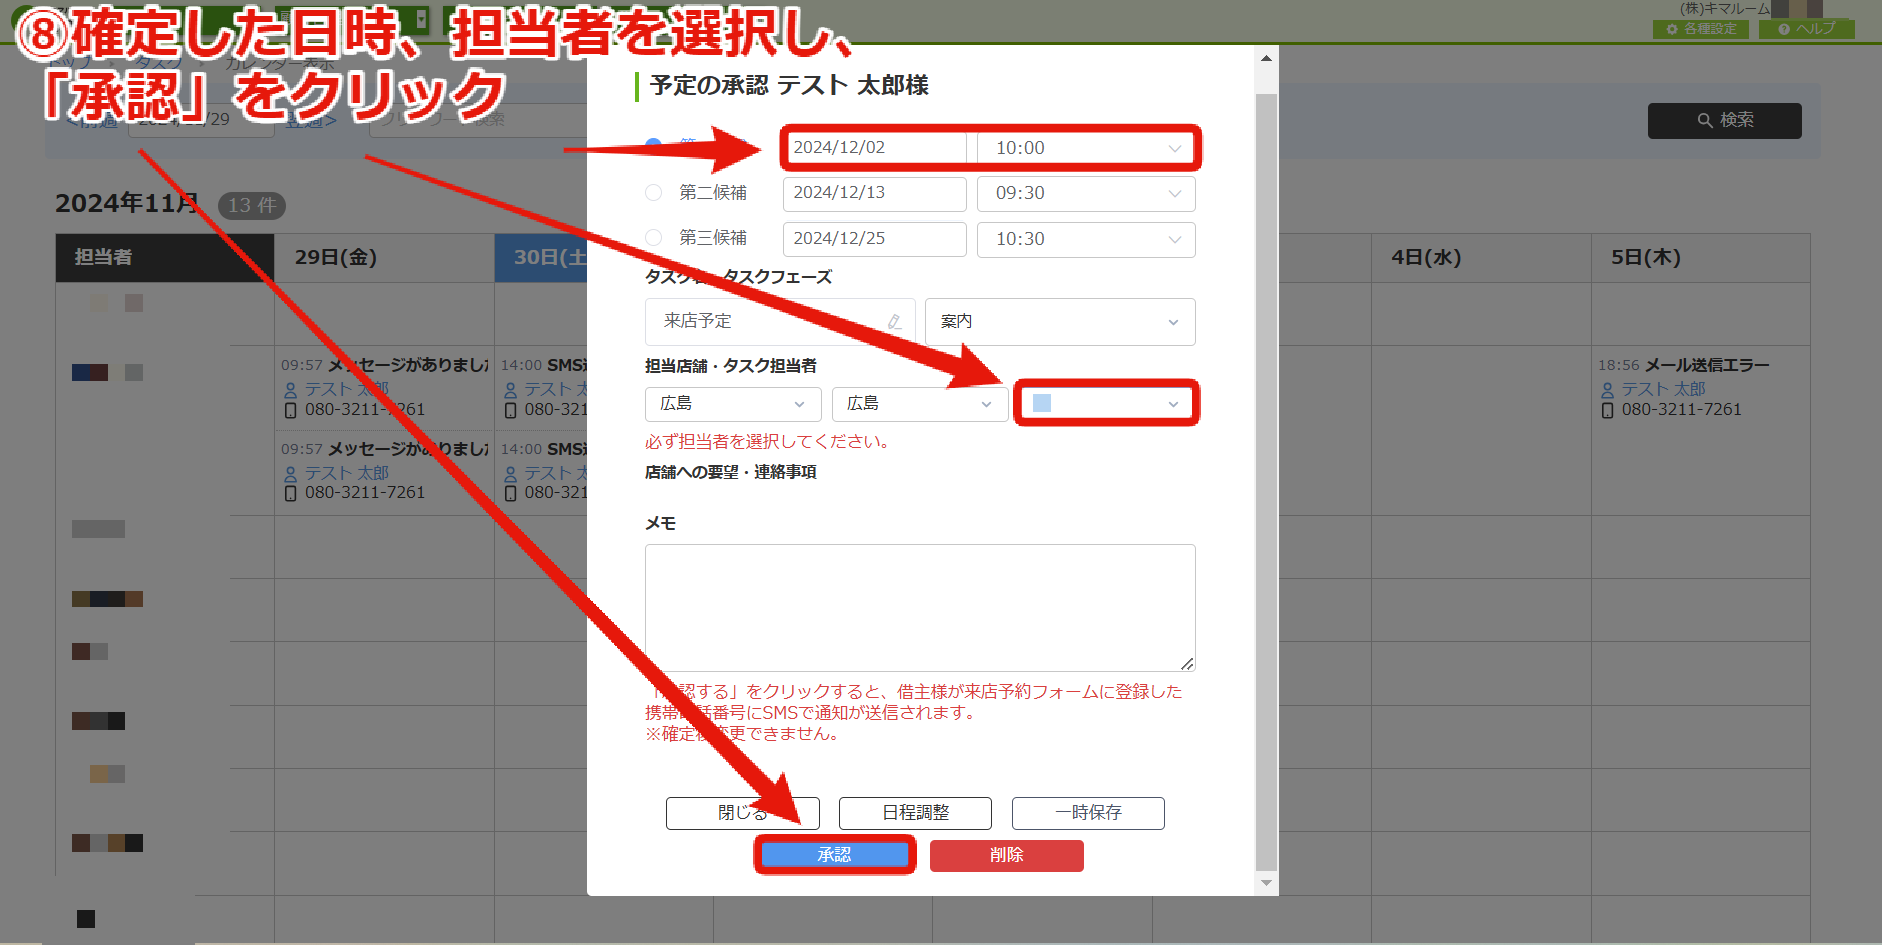1882x945 pixels.
Task: Click the red 削除 button
Action: [1006, 855]
